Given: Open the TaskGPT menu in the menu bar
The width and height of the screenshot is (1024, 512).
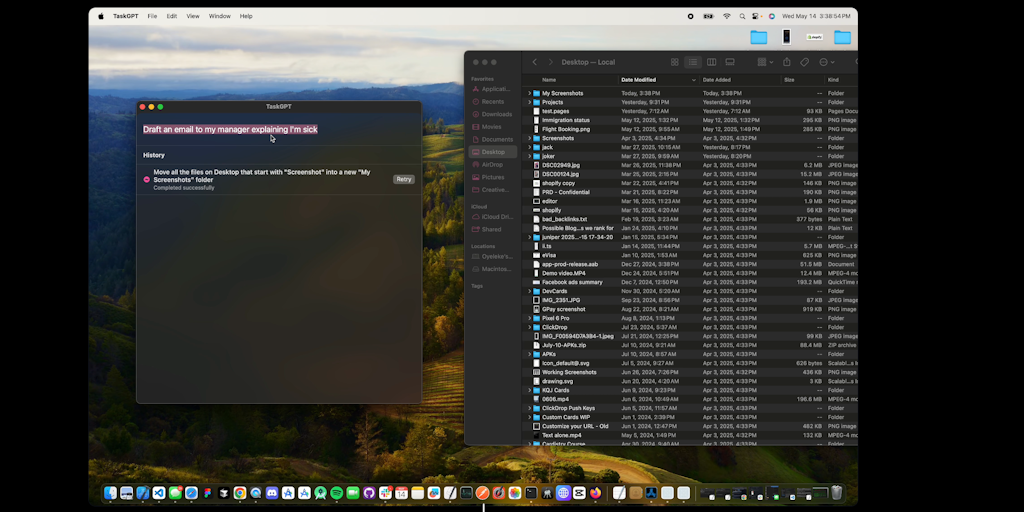Looking at the screenshot, I should point(125,16).
